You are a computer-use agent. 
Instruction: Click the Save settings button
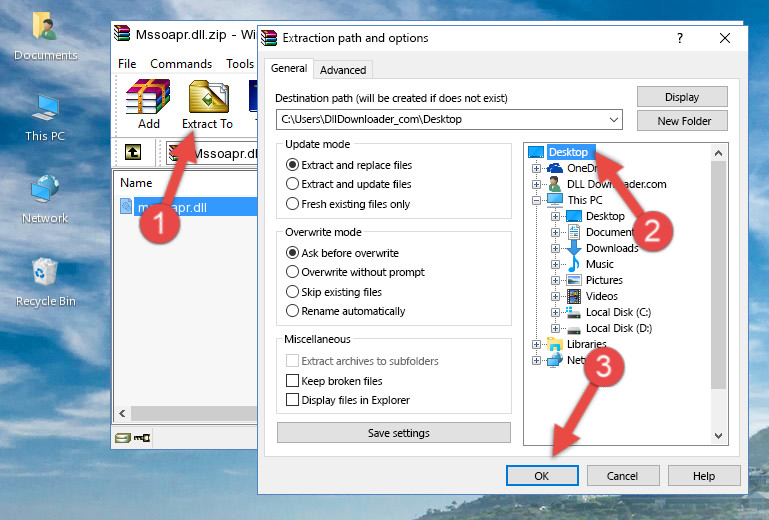[394, 433]
